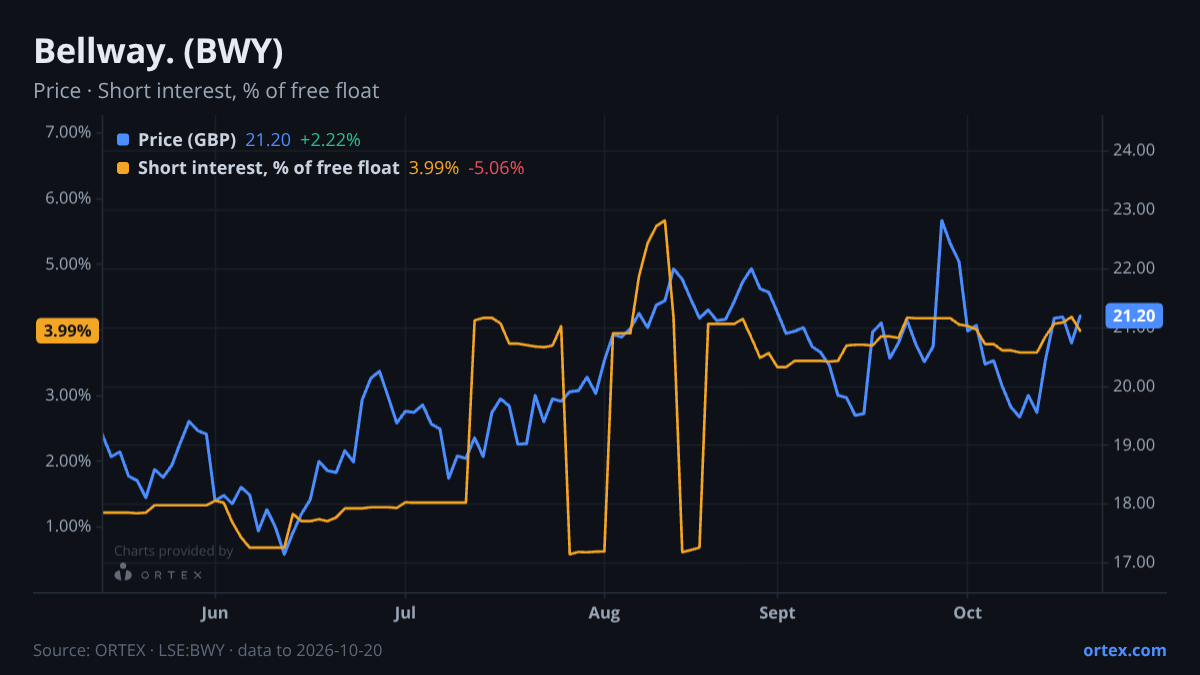
Task: Click the 21.20 price value in legend
Action: 267,140
